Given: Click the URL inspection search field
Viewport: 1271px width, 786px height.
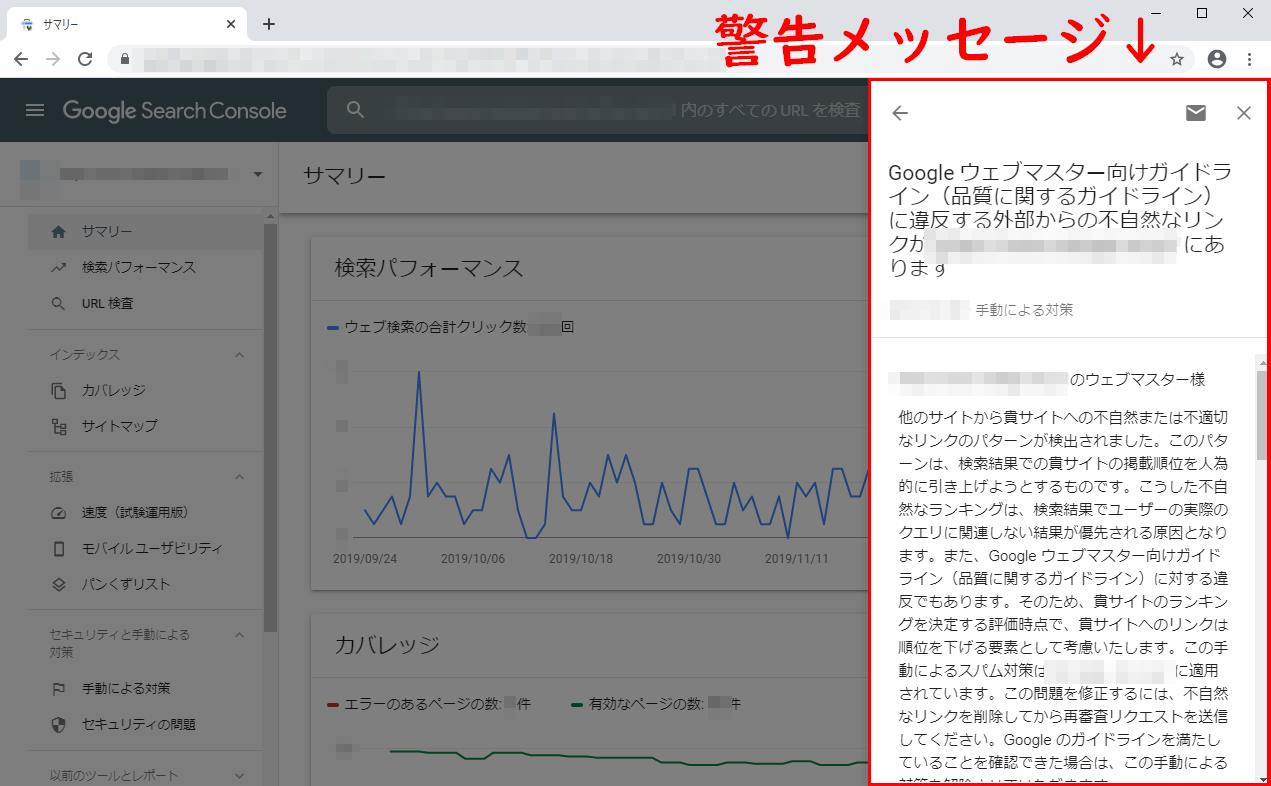Looking at the screenshot, I should (x=597, y=110).
